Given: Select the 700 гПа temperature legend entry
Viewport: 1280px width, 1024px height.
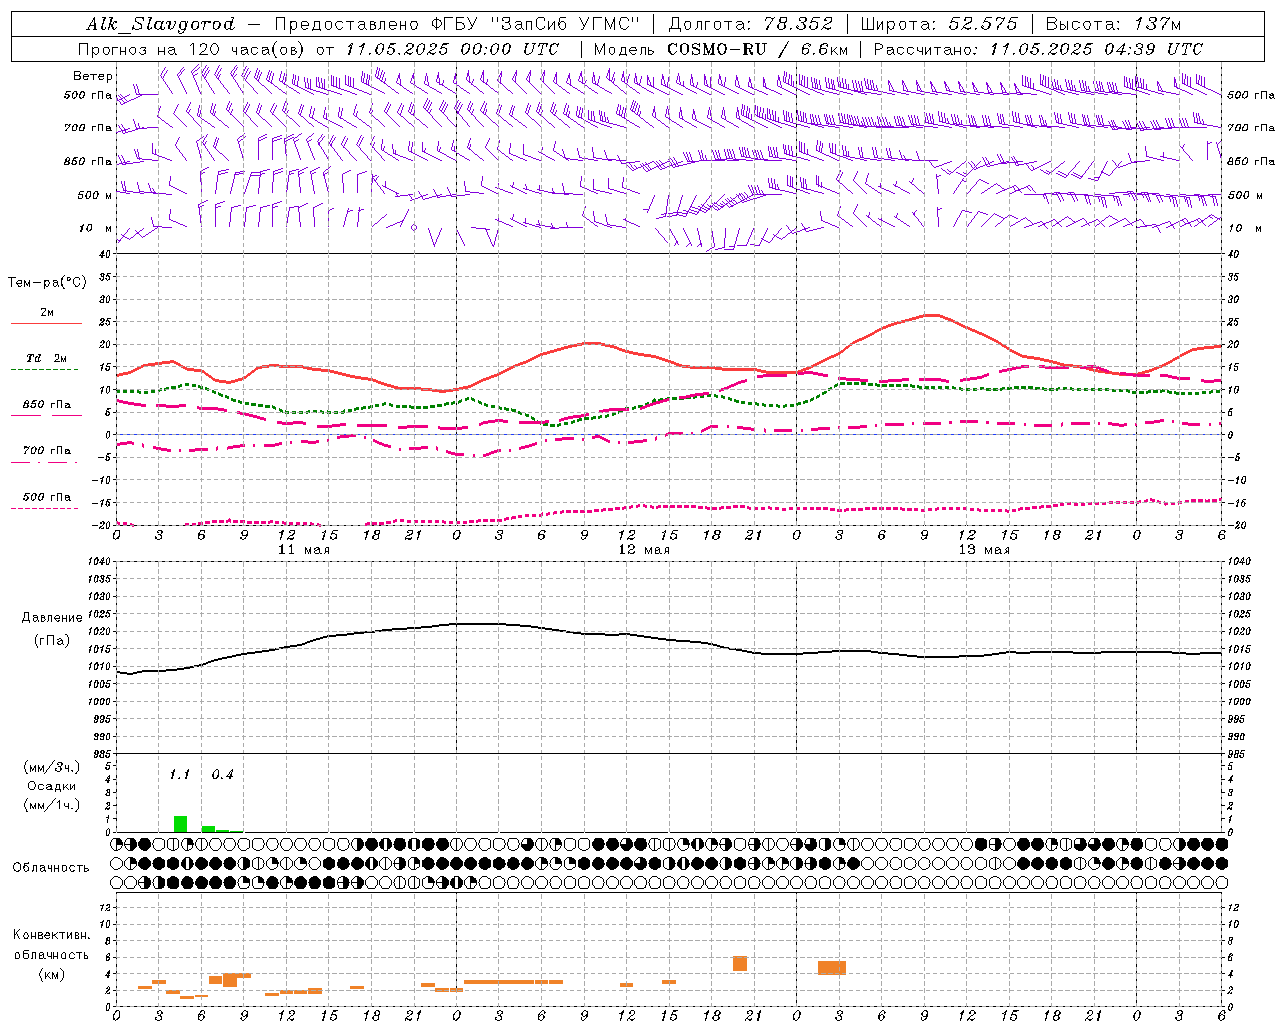Looking at the screenshot, I should (x=47, y=454).
